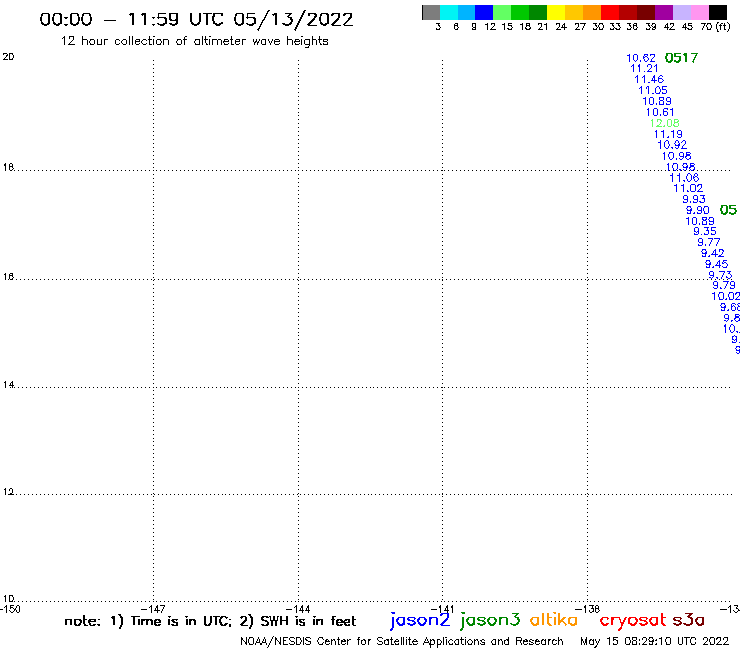This screenshot has width=740, height=650.
Task: Click the '24' legend scale label
Action: (561, 27)
